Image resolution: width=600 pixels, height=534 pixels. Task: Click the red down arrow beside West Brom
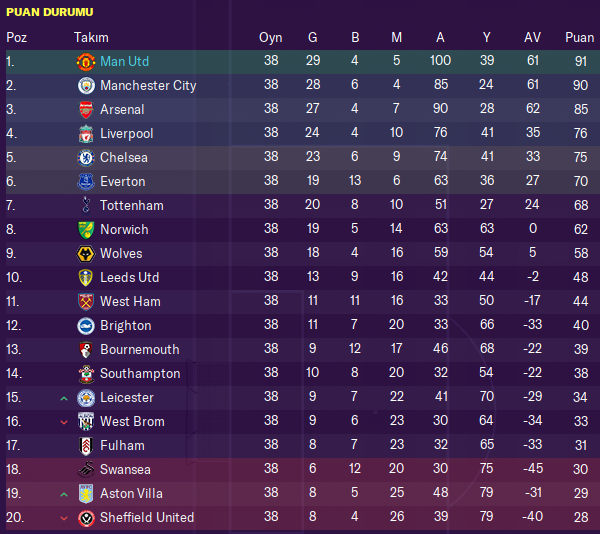click(64, 422)
